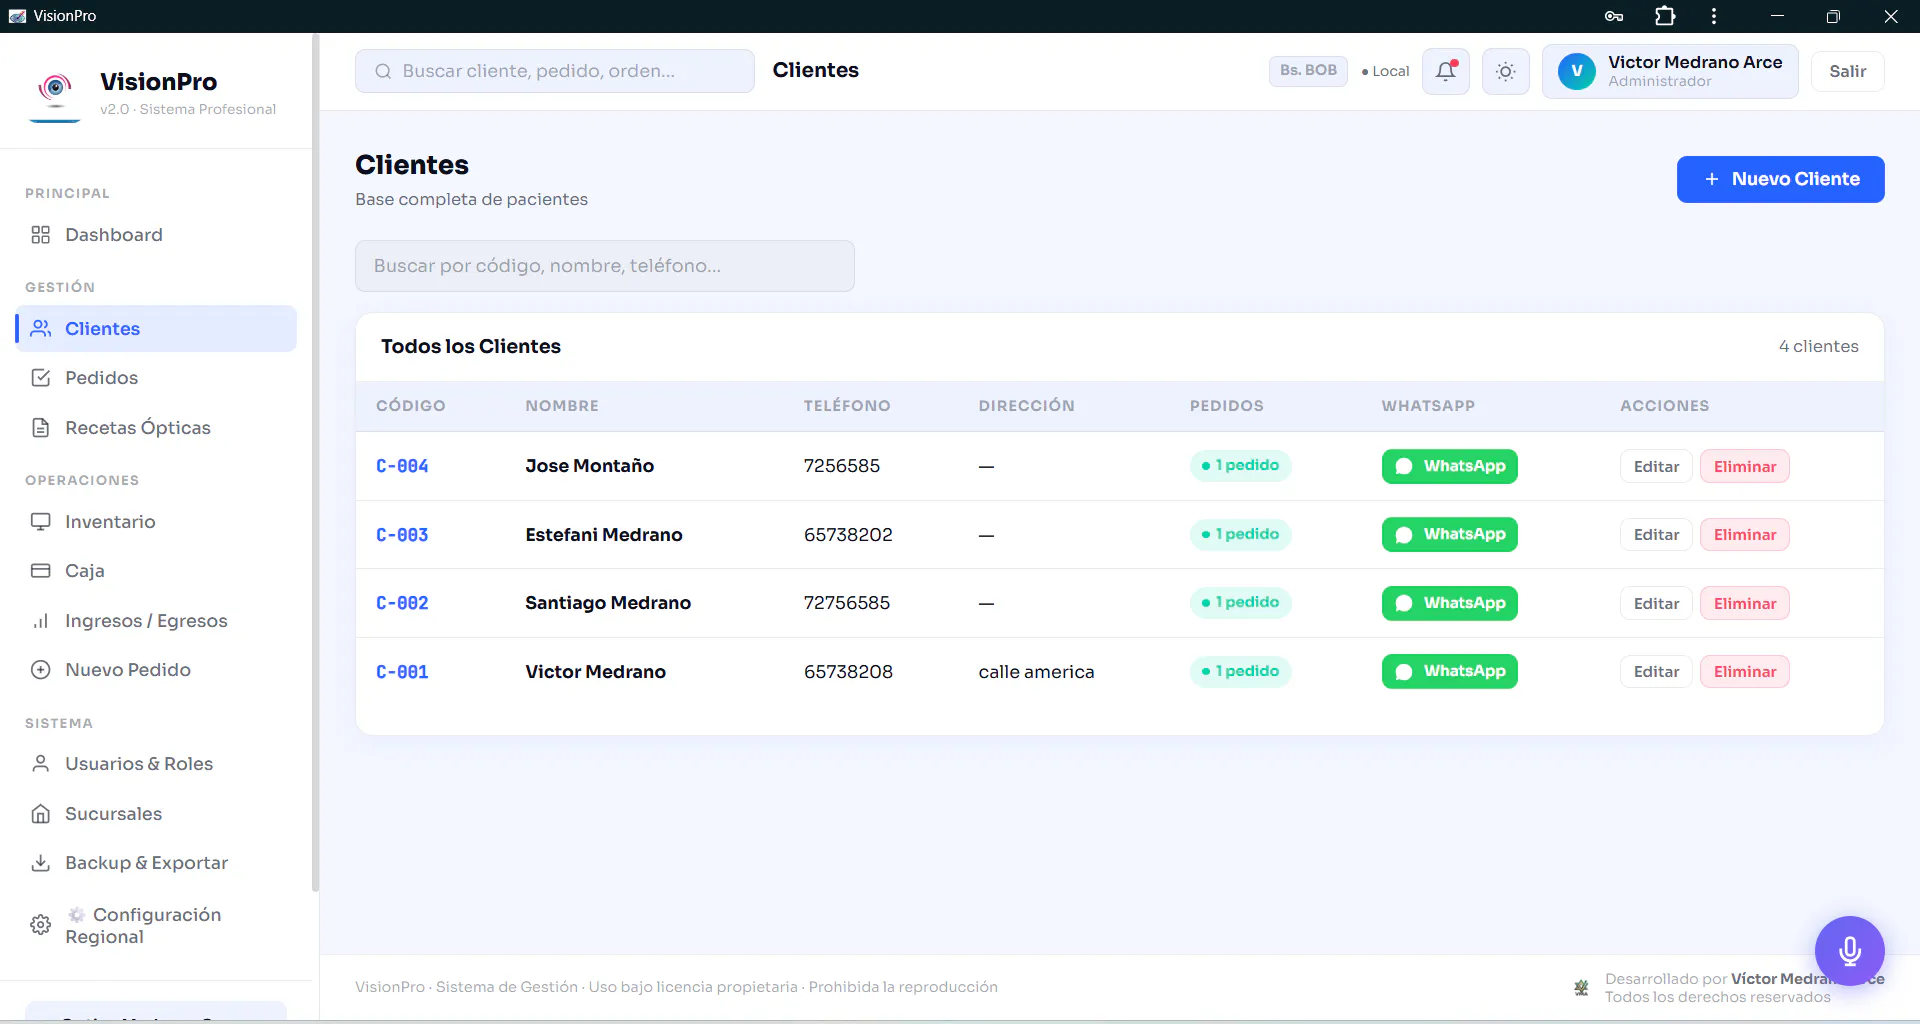Open Caja in sidebar

click(156, 571)
